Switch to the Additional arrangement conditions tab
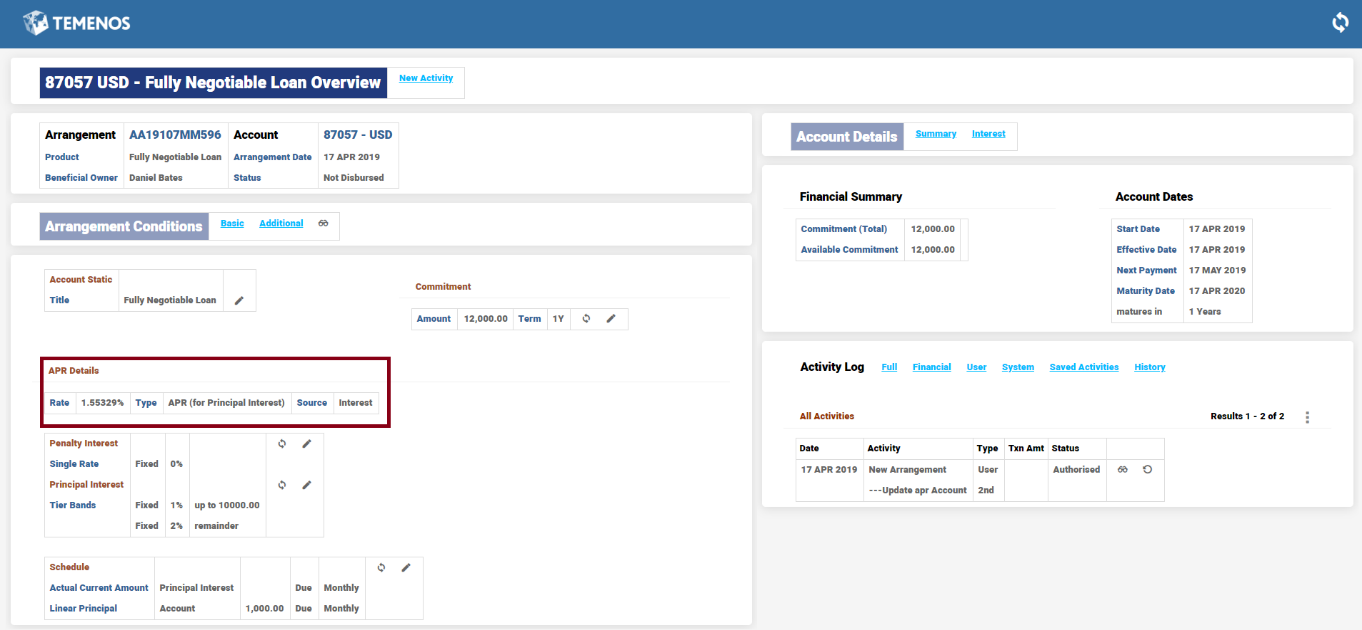Screen dimensions: 1362x630 click(x=281, y=224)
